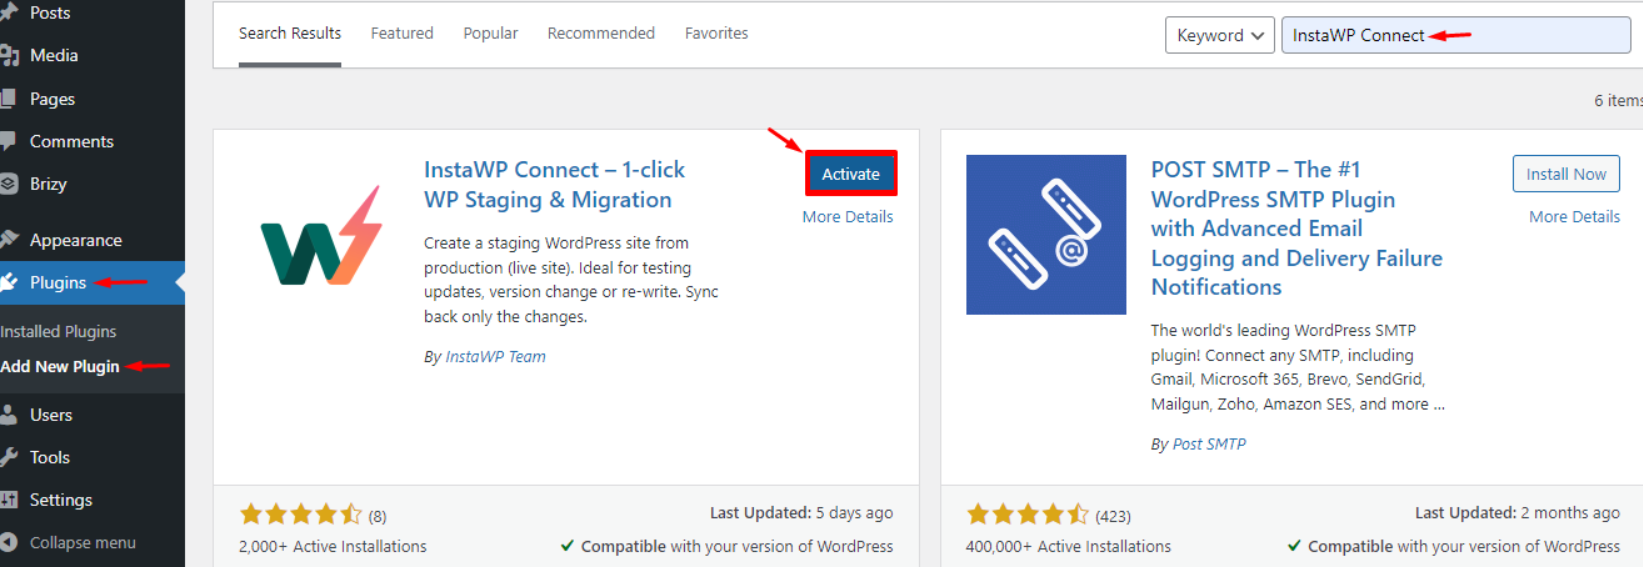Click the Settings sliders icon

point(9,499)
